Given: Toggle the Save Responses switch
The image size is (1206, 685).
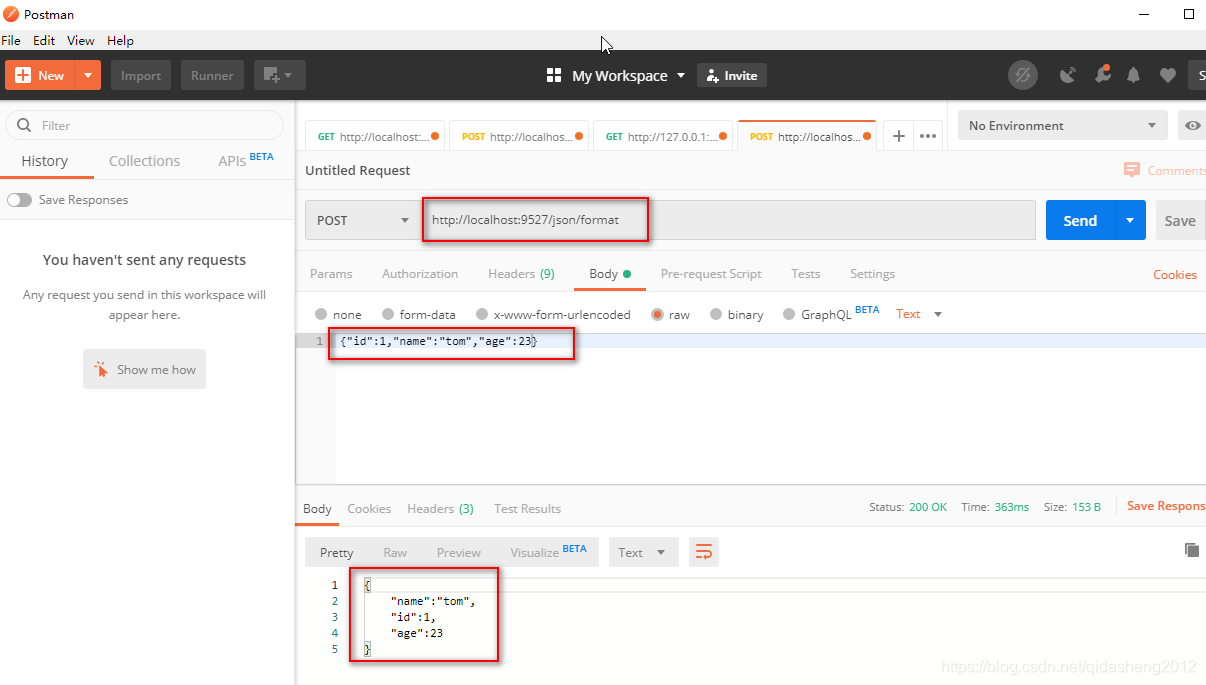Looking at the screenshot, I should coord(19,200).
